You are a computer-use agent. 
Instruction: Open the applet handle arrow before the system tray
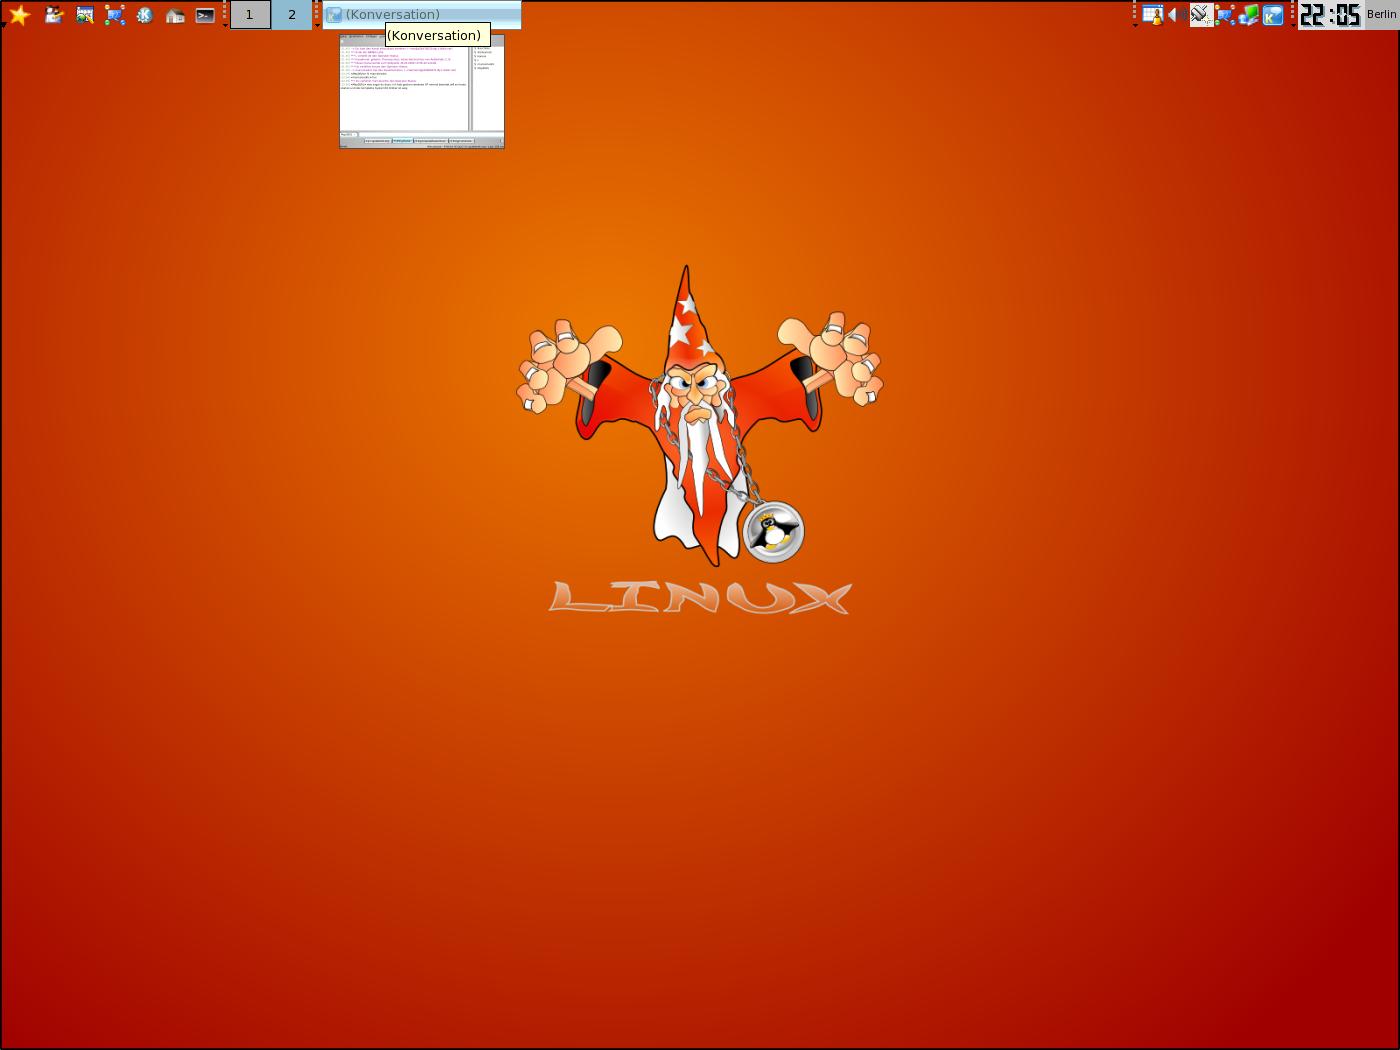pos(1135,25)
